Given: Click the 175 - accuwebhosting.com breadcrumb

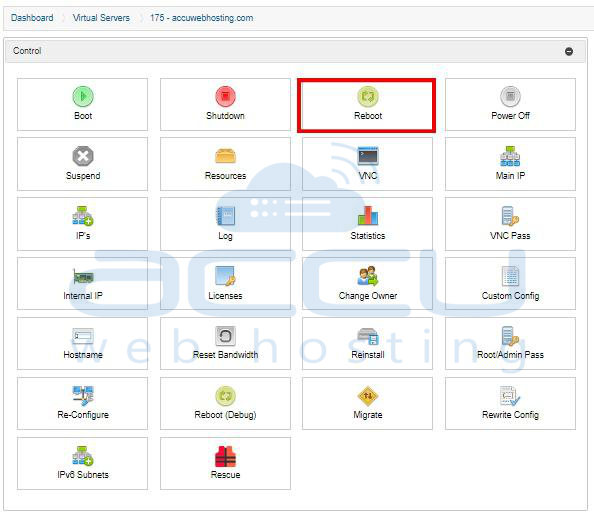Looking at the screenshot, I should pos(202,18).
